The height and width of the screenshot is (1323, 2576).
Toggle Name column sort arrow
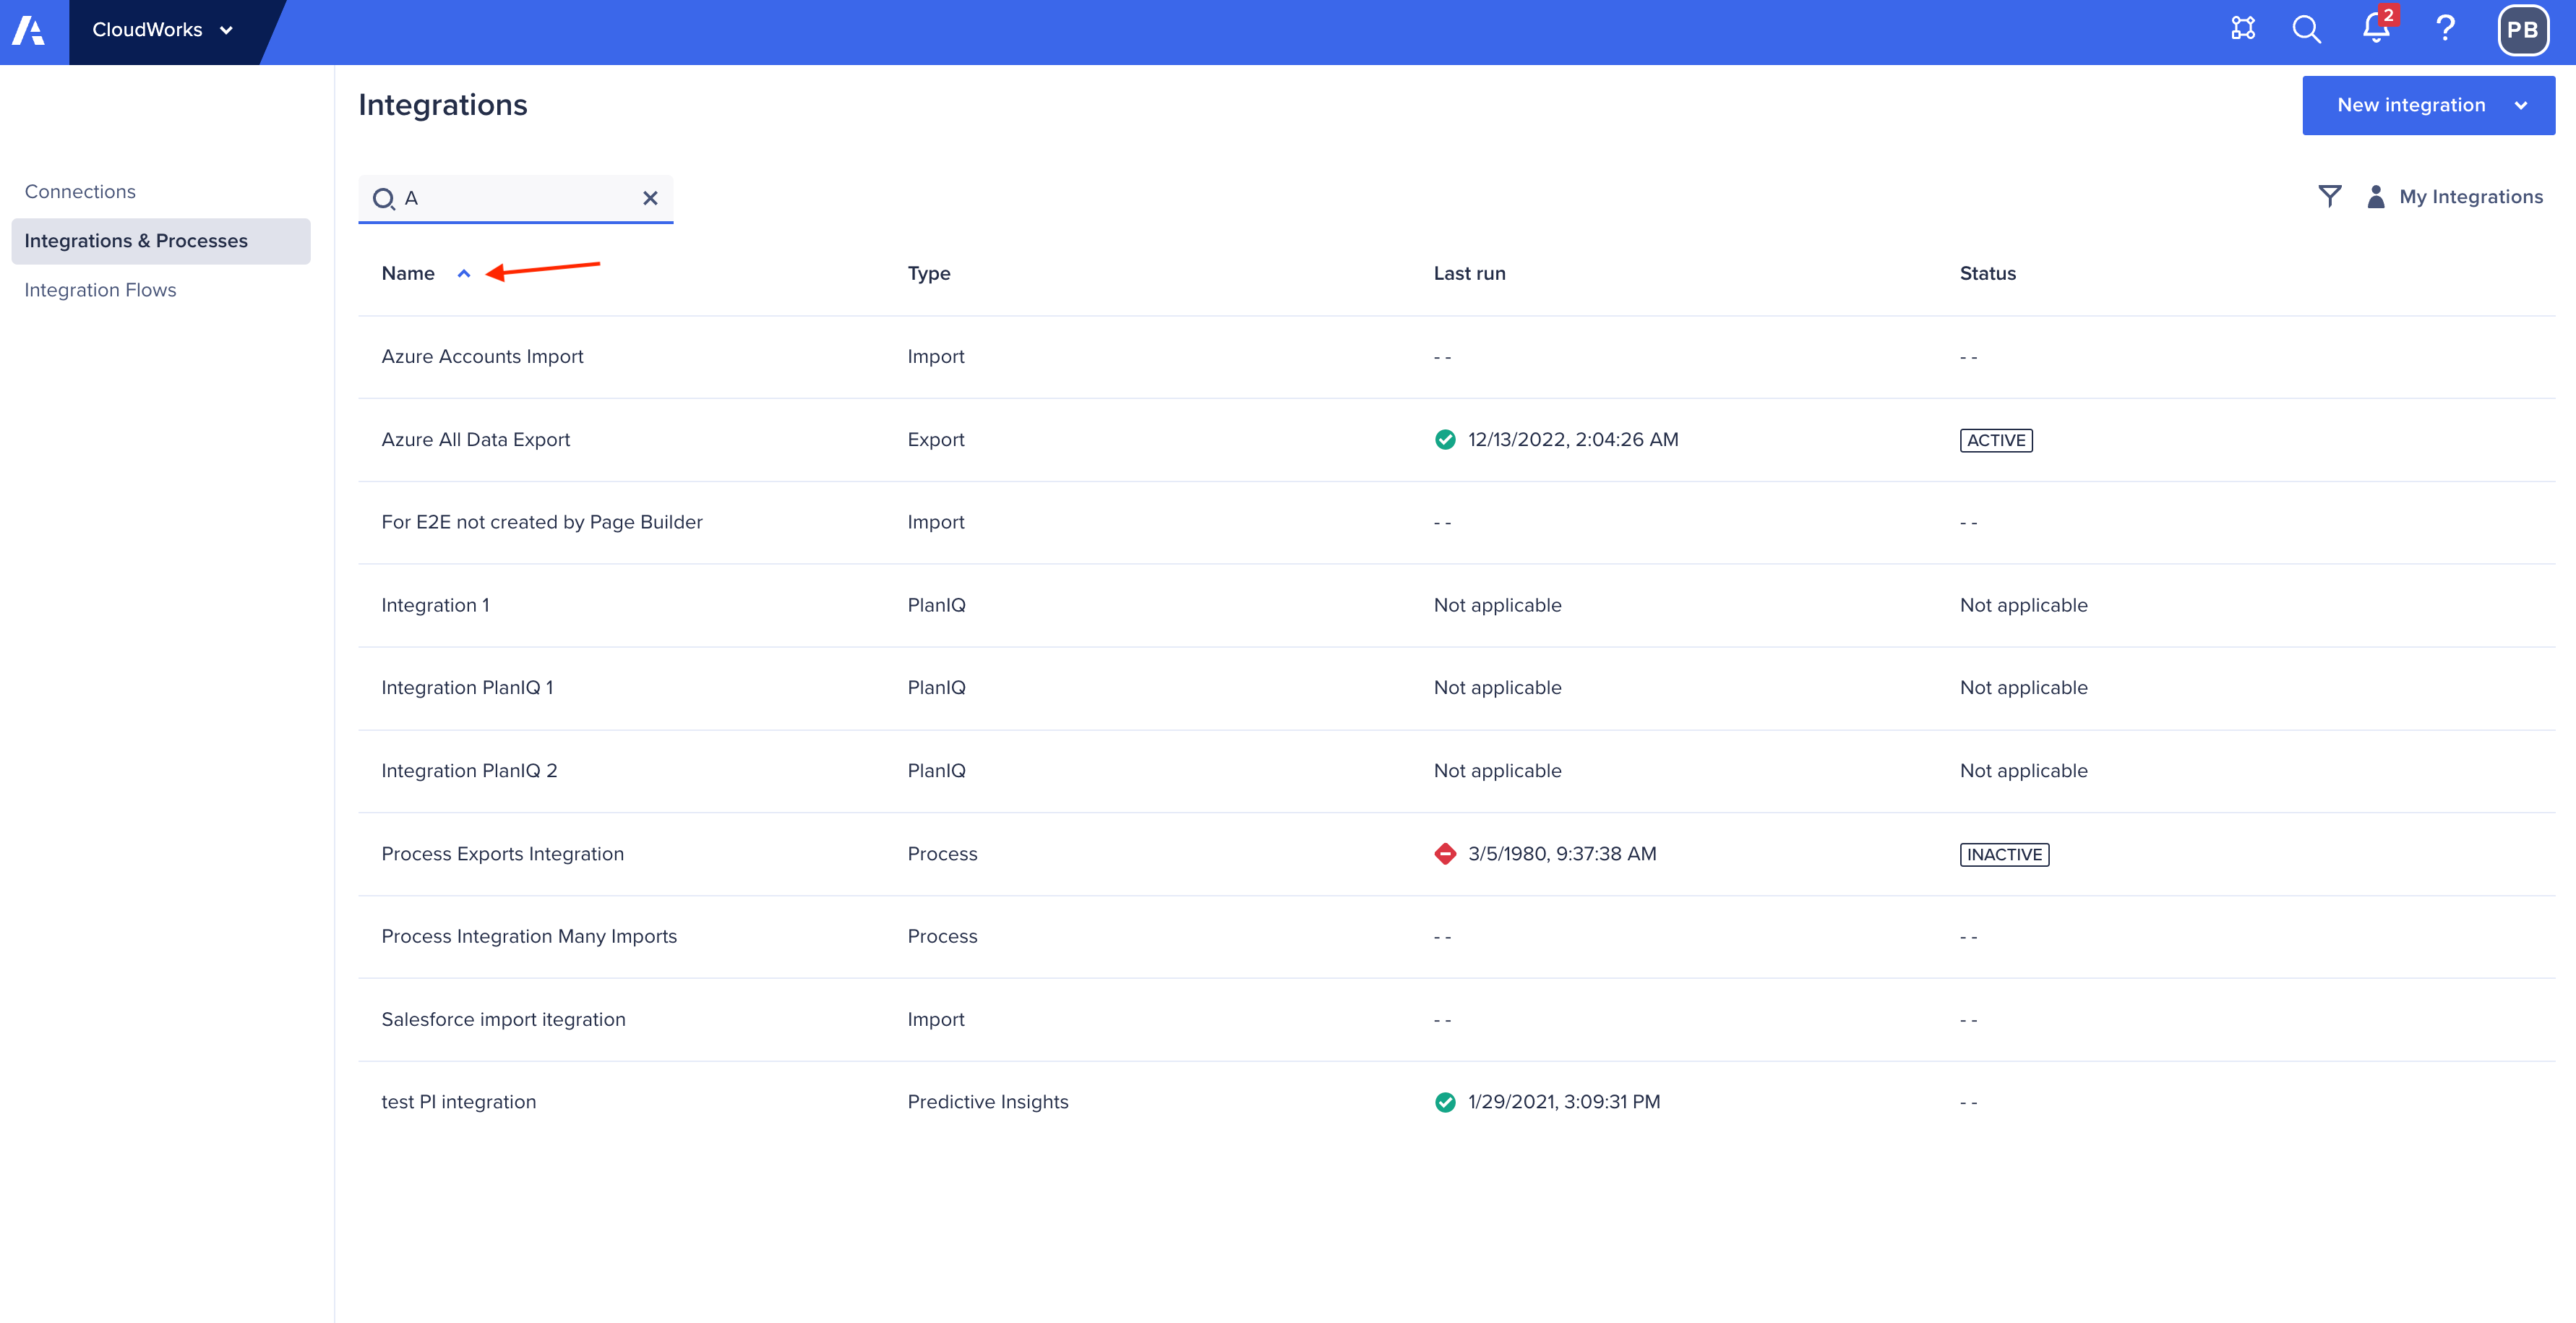coord(464,274)
